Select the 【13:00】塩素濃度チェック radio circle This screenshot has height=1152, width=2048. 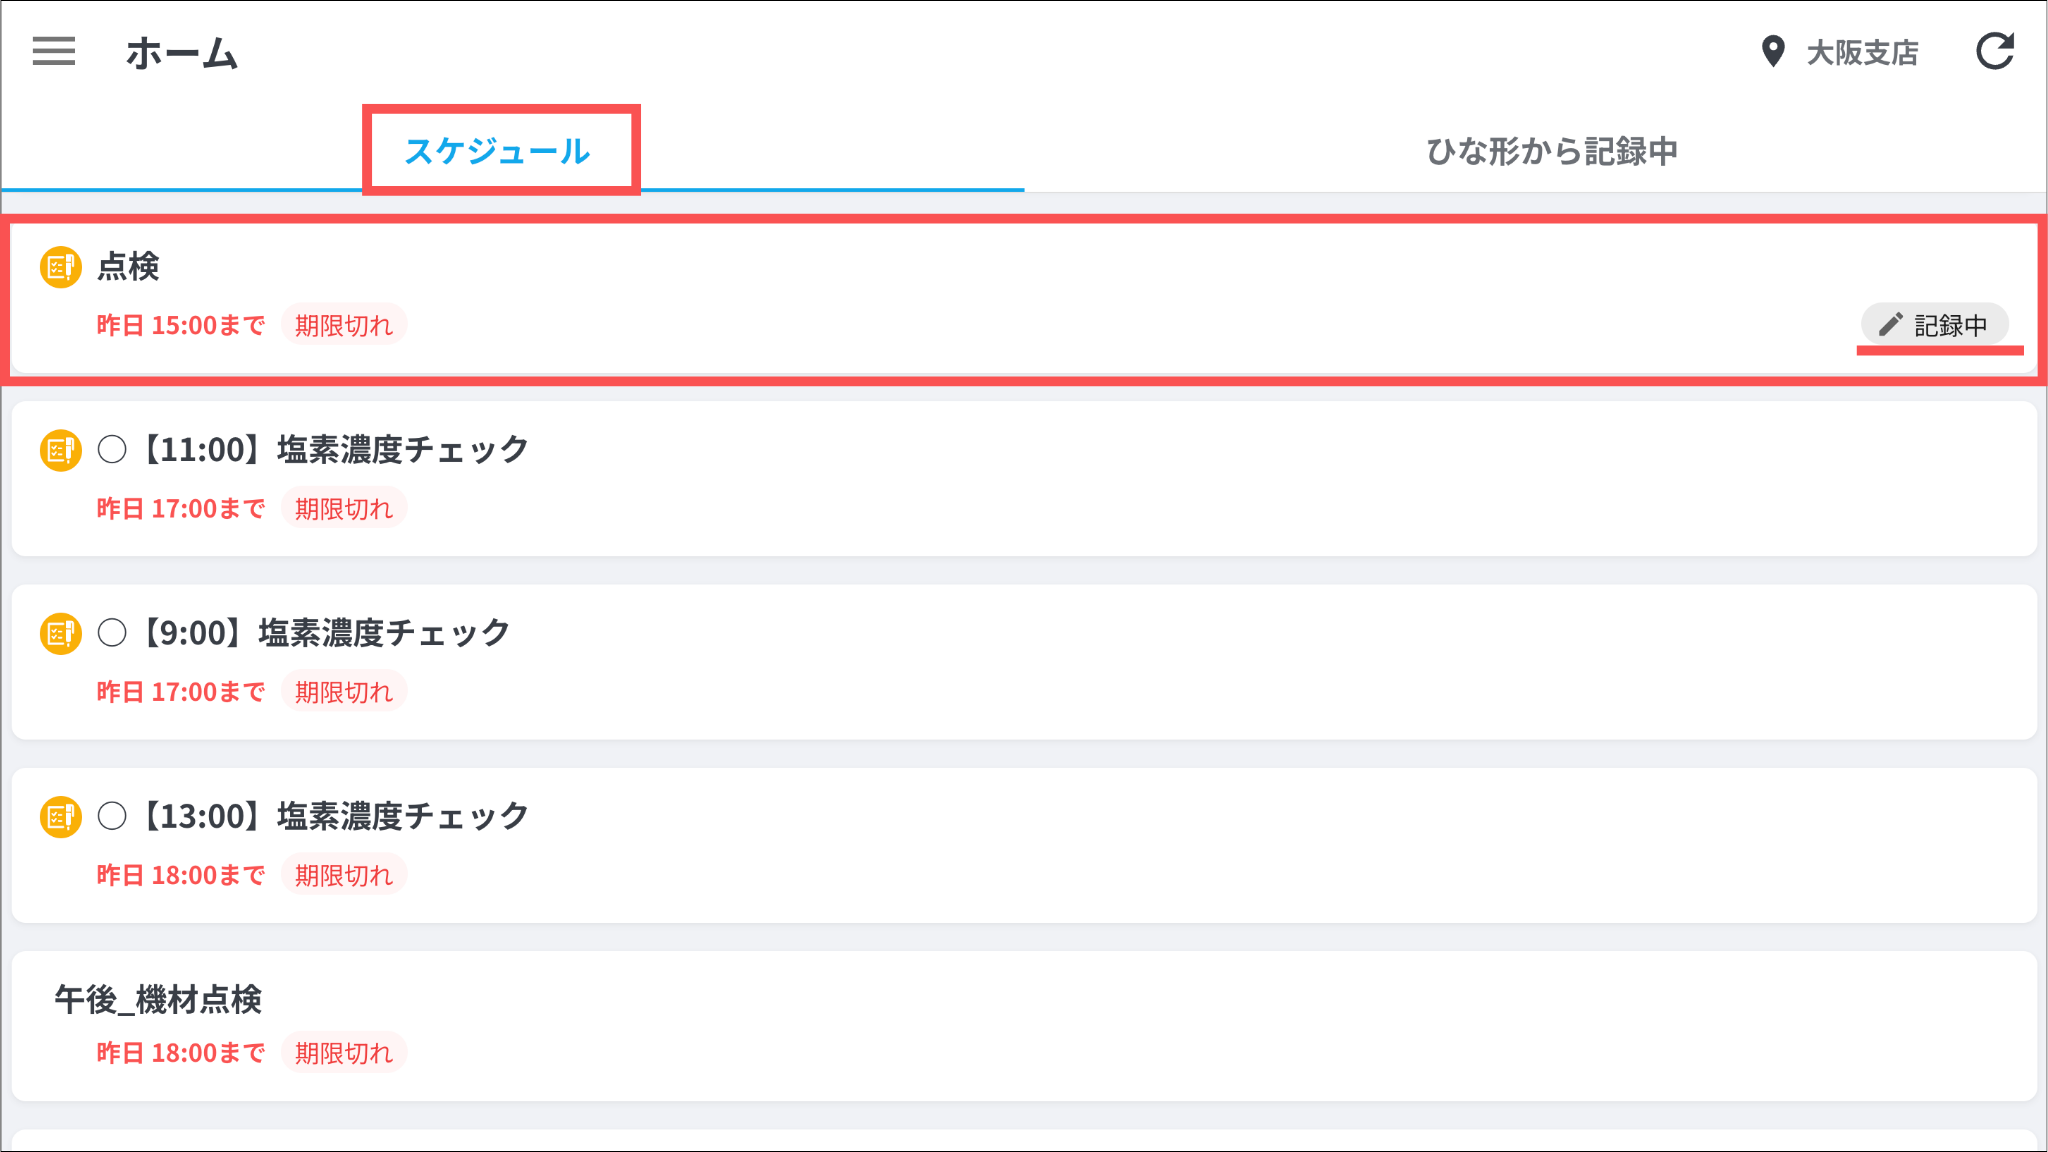pyautogui.click(x=112, y=817)
